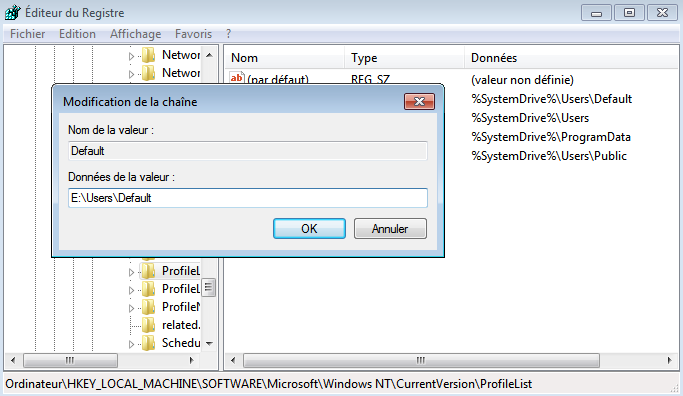
Task: Expand the second ProfileL tree node
Action: coord(131,290)
